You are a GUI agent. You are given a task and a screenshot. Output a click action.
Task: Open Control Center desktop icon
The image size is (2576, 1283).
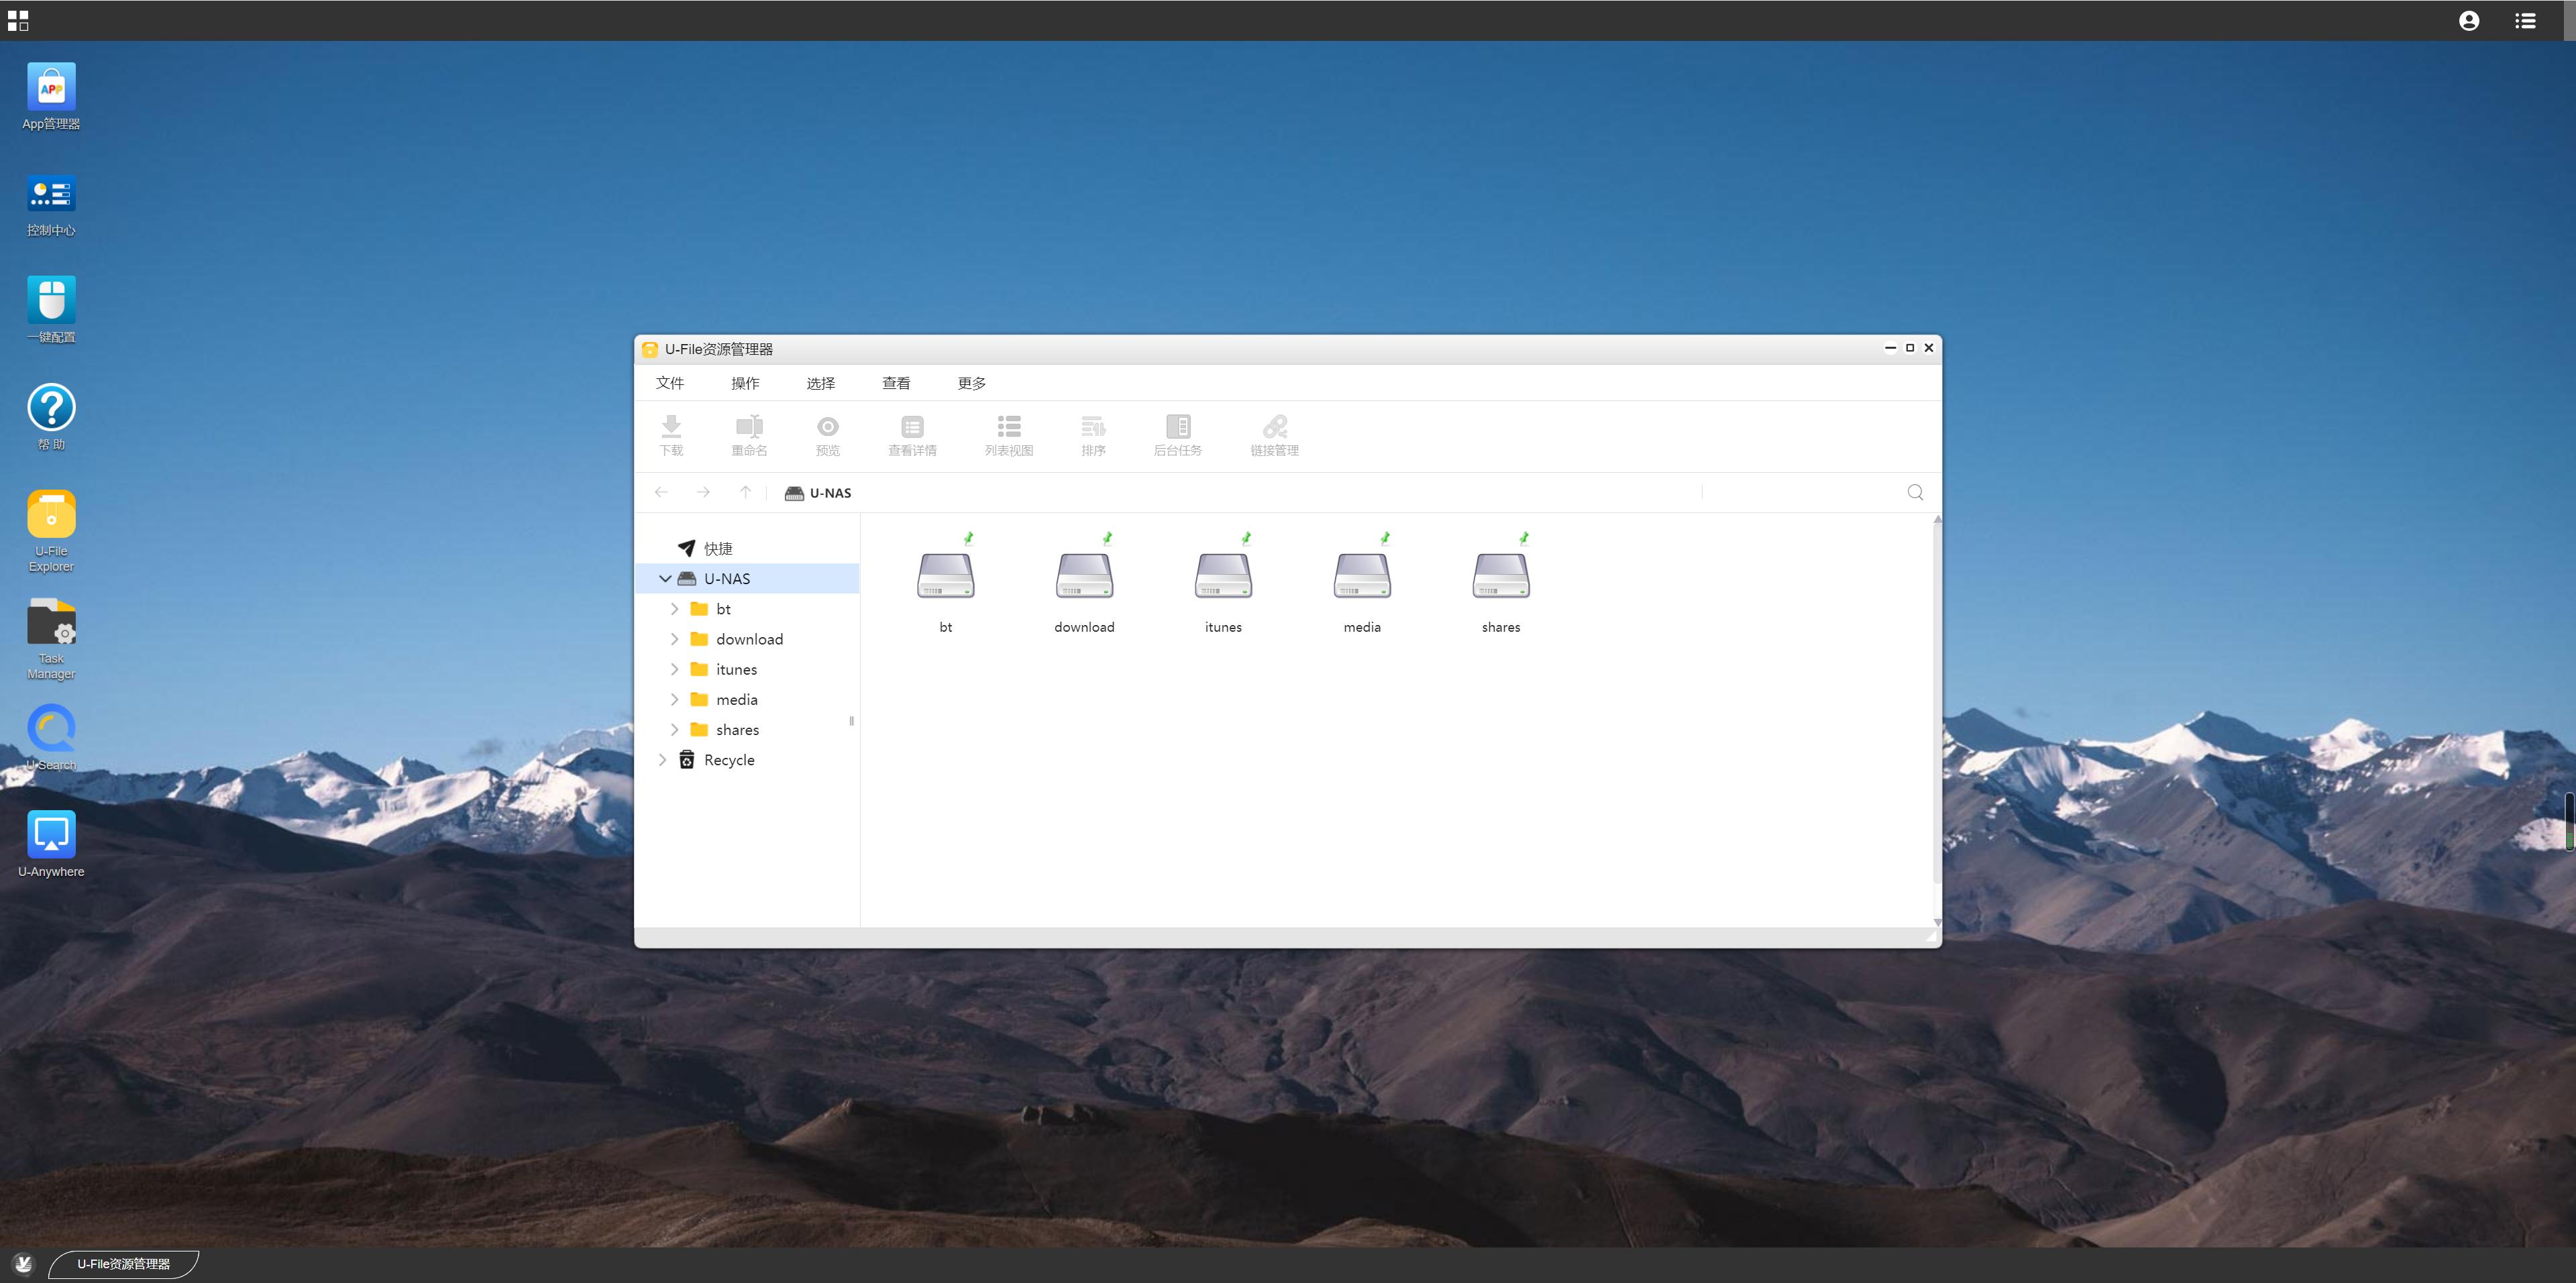51,204
